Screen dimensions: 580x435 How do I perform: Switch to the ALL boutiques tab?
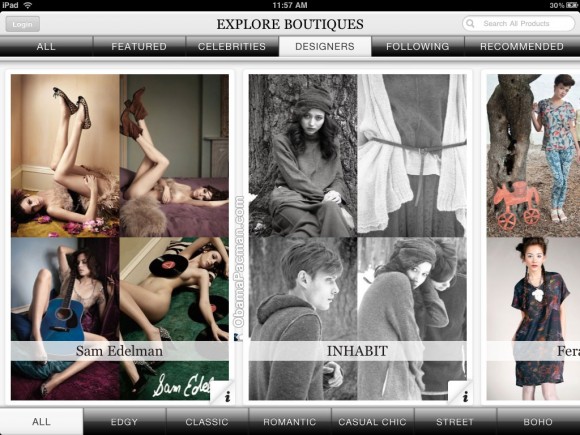click(x=46, y=46)
